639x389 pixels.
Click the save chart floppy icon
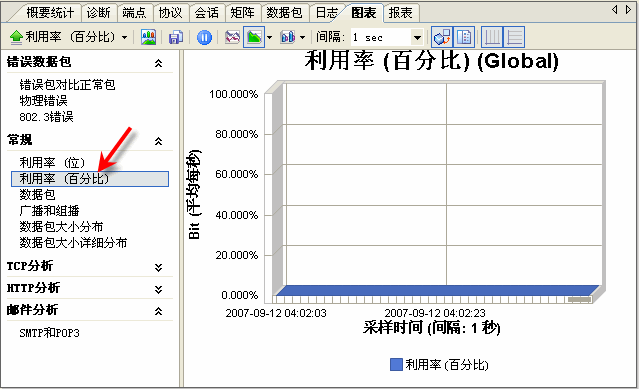tap(176, 37)
